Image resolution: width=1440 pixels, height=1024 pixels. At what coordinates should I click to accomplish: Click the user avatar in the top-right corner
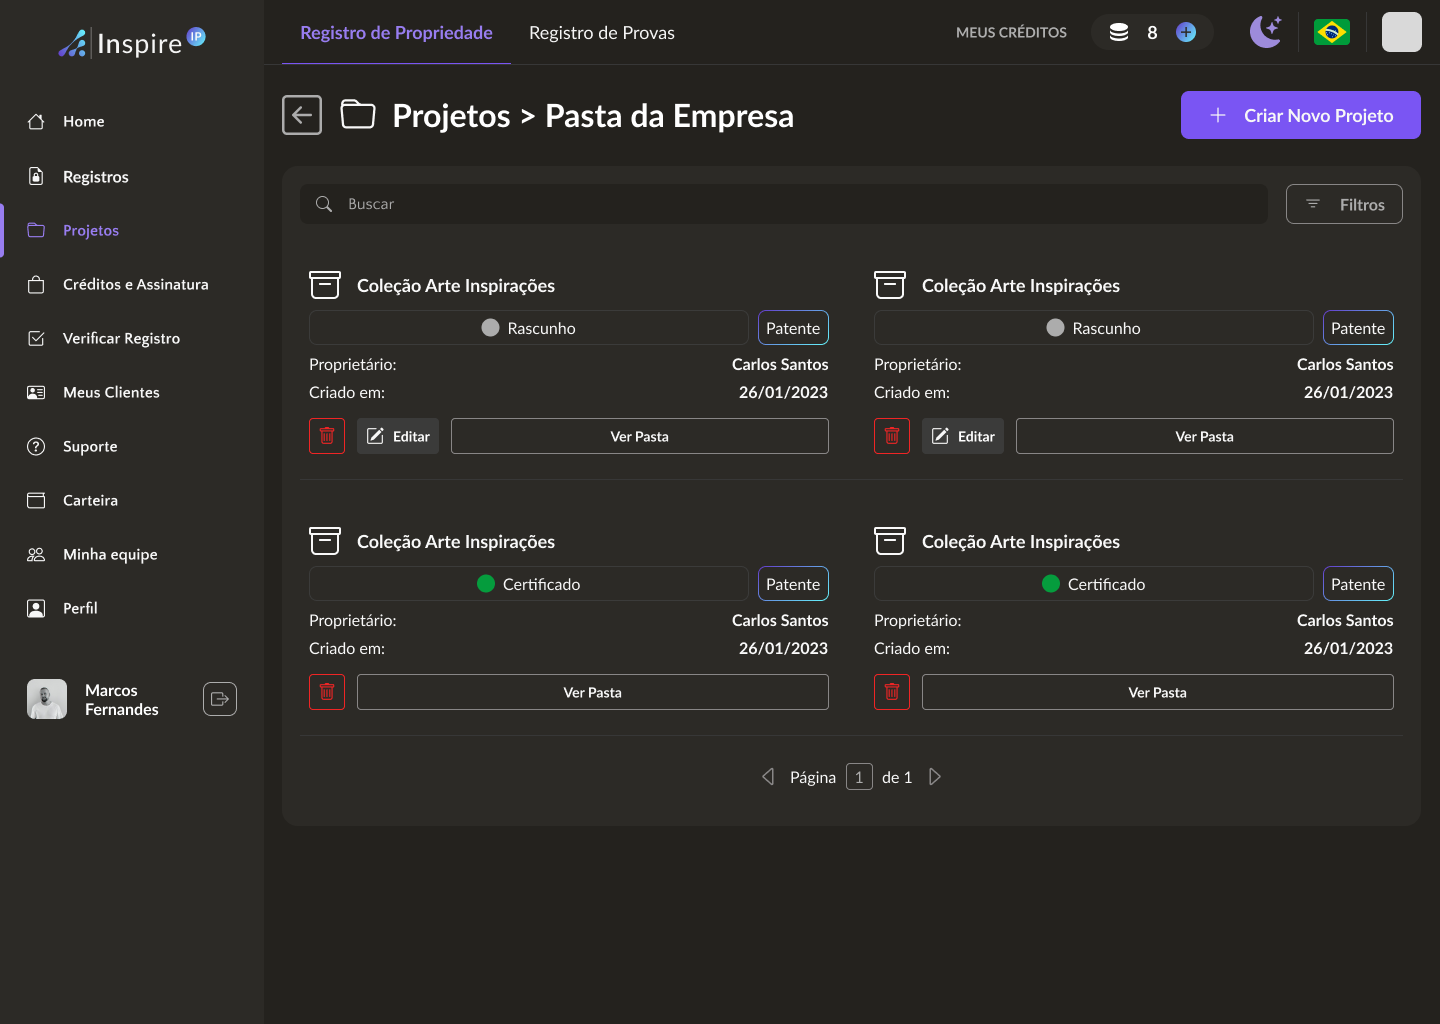pos(1401,32)
